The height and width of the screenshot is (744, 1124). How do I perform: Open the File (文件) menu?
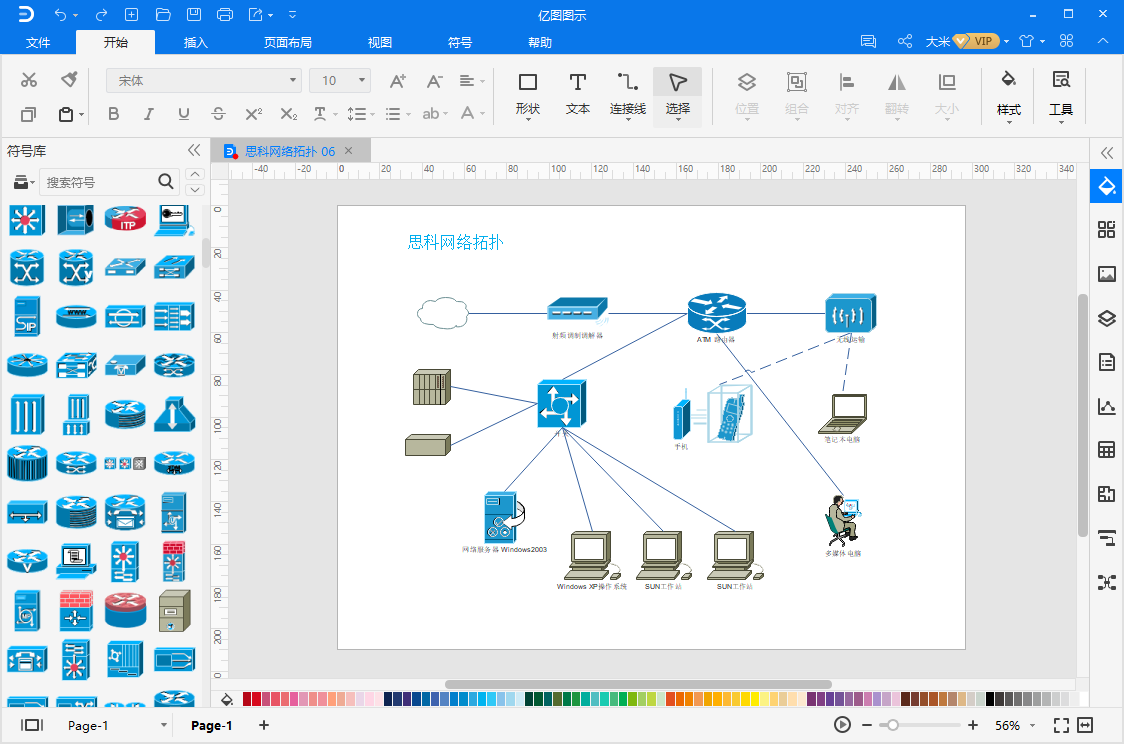pos(38,42)
